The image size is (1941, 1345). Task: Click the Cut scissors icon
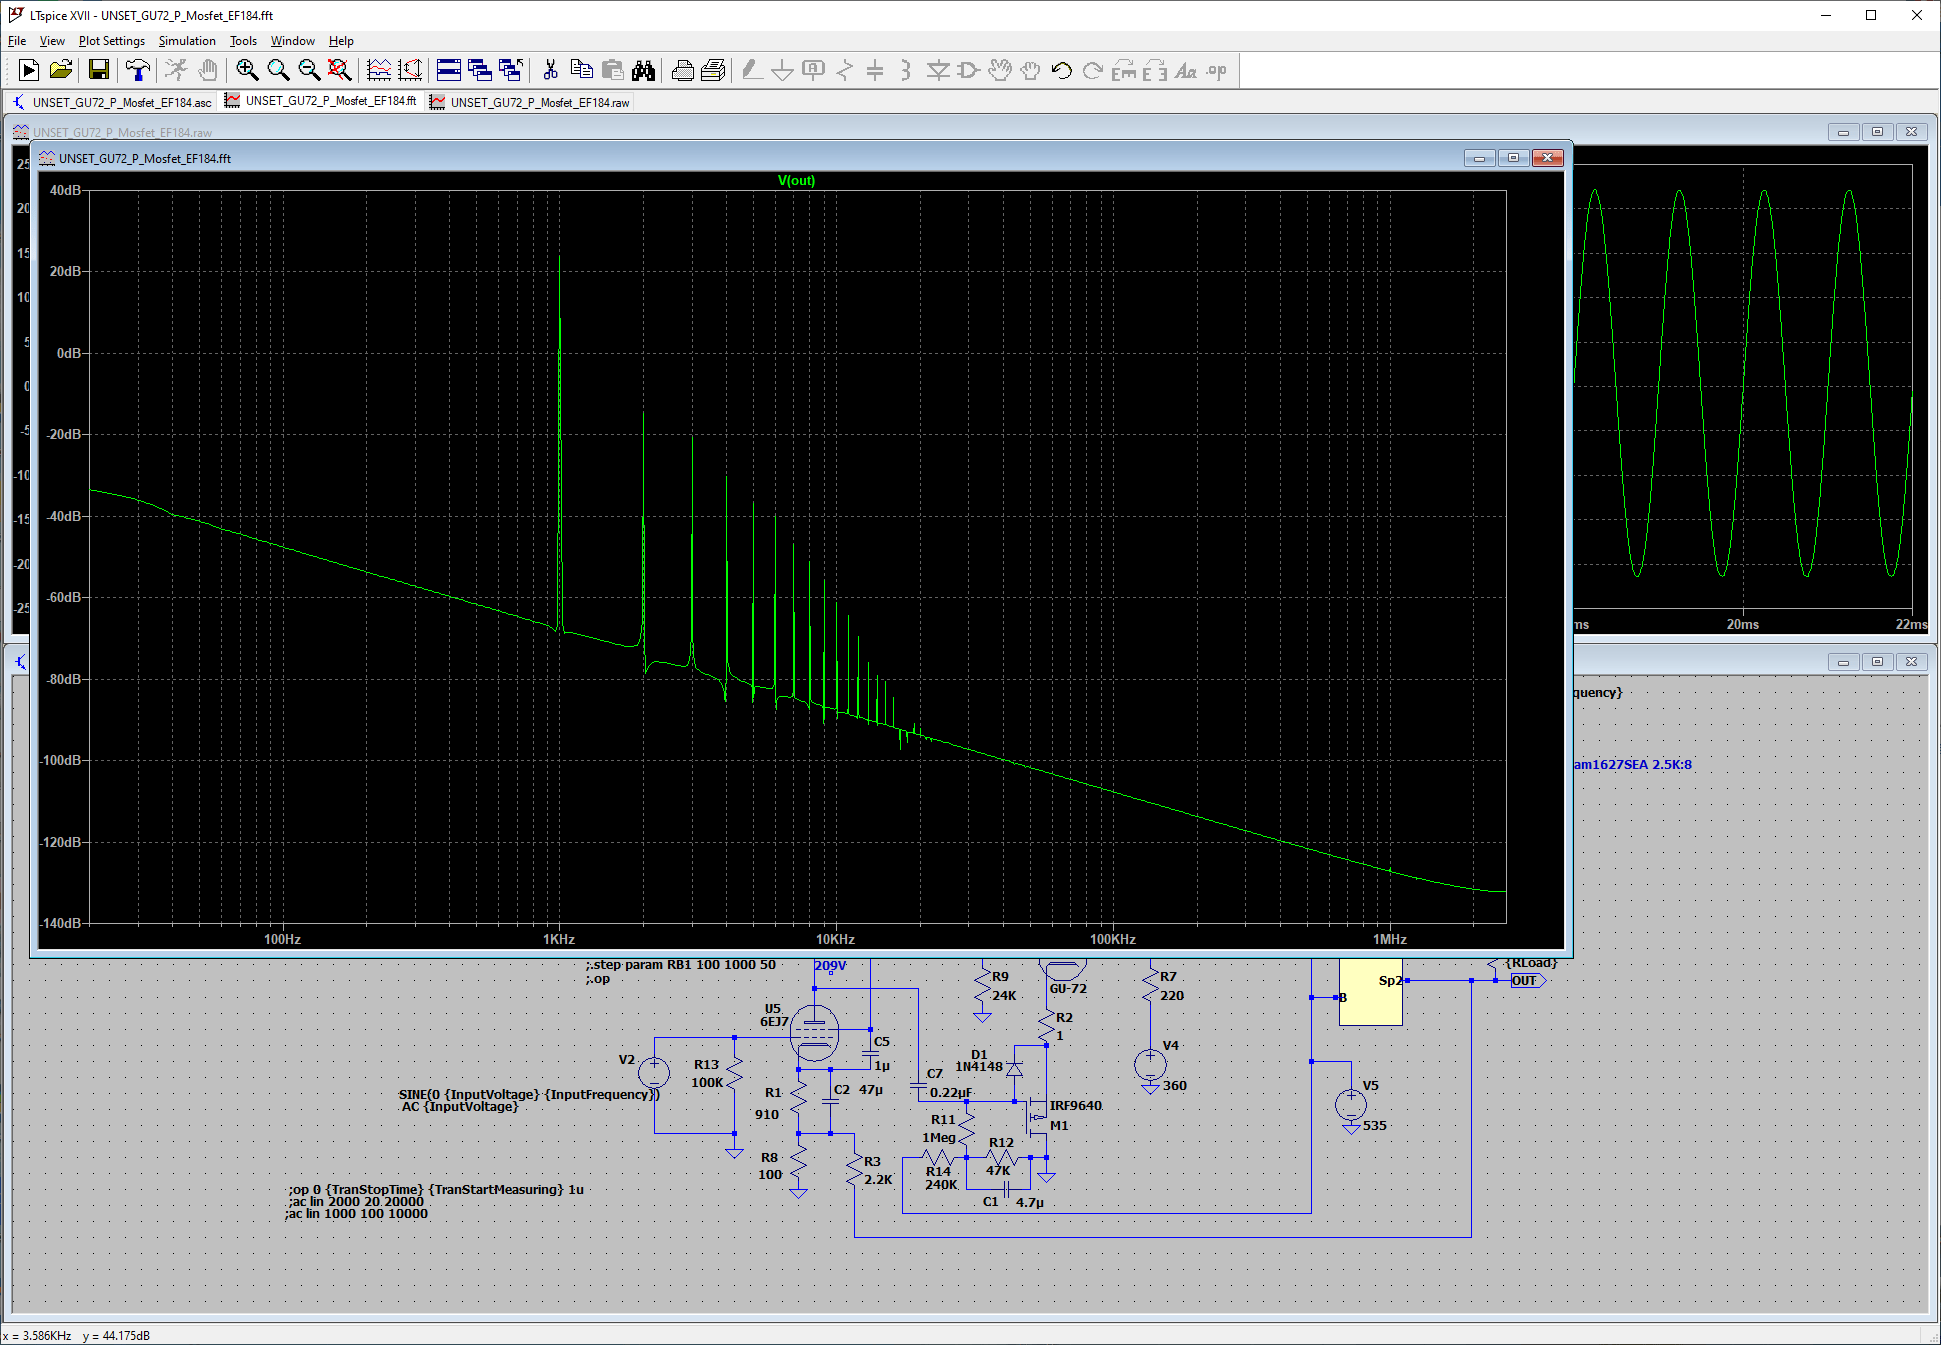pos(550,70)
